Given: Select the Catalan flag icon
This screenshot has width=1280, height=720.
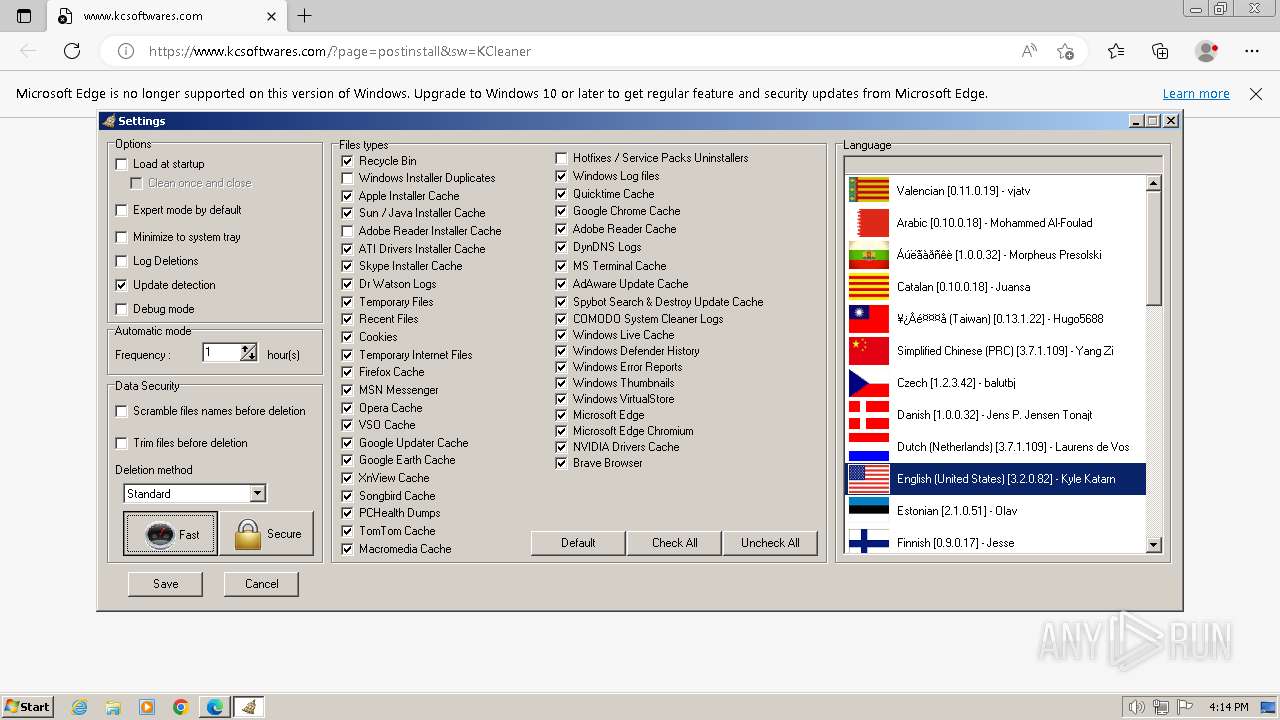Looking at the screenshot, I should [868, 287].
